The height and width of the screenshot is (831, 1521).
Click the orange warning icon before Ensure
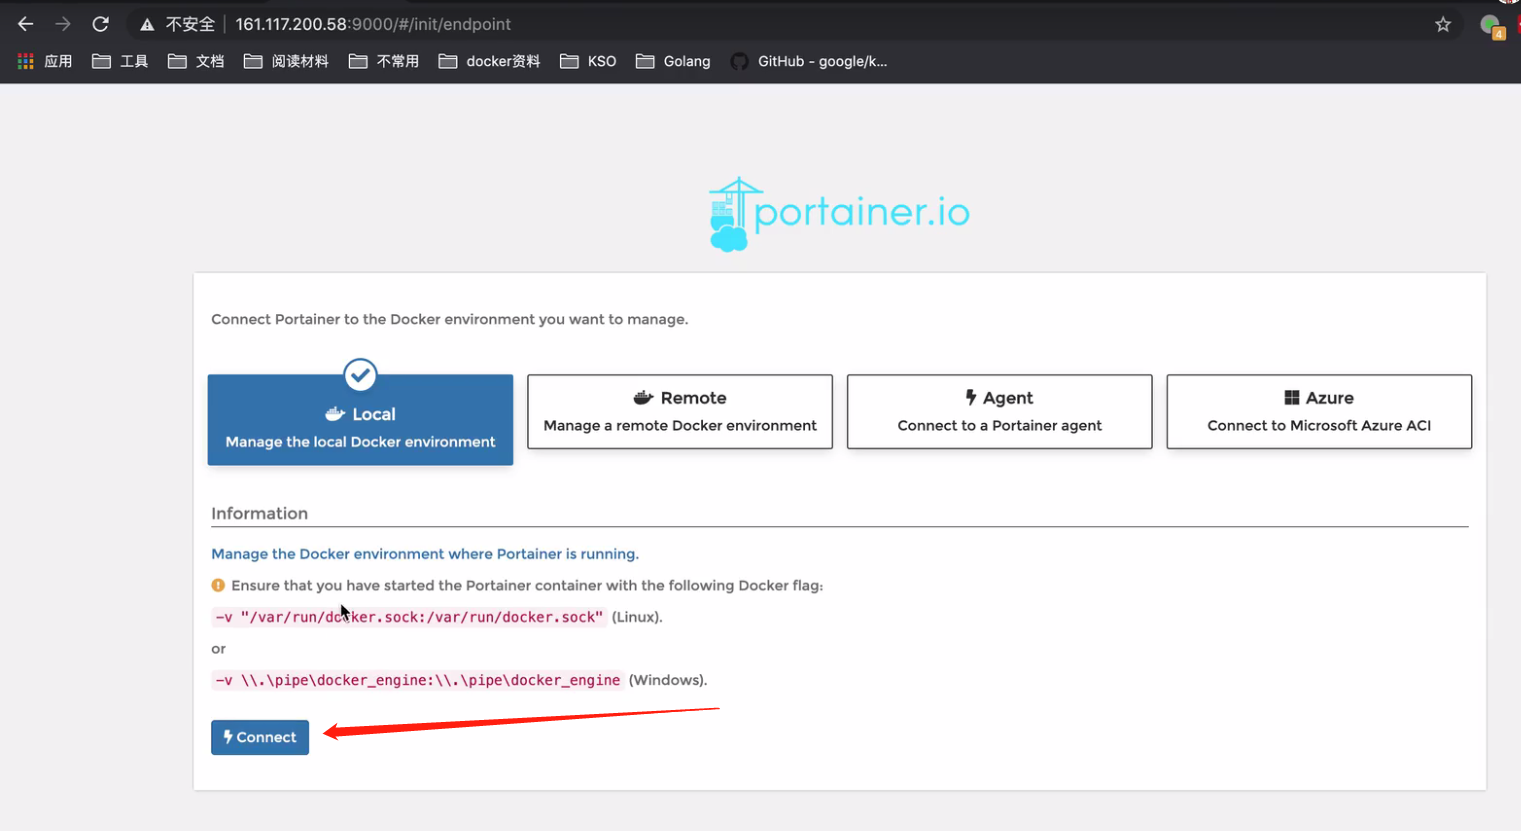pos(218,585)
